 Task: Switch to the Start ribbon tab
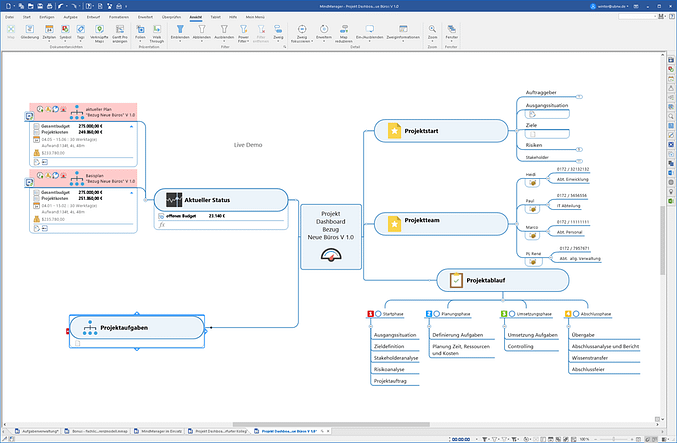(x=27, y=17)
